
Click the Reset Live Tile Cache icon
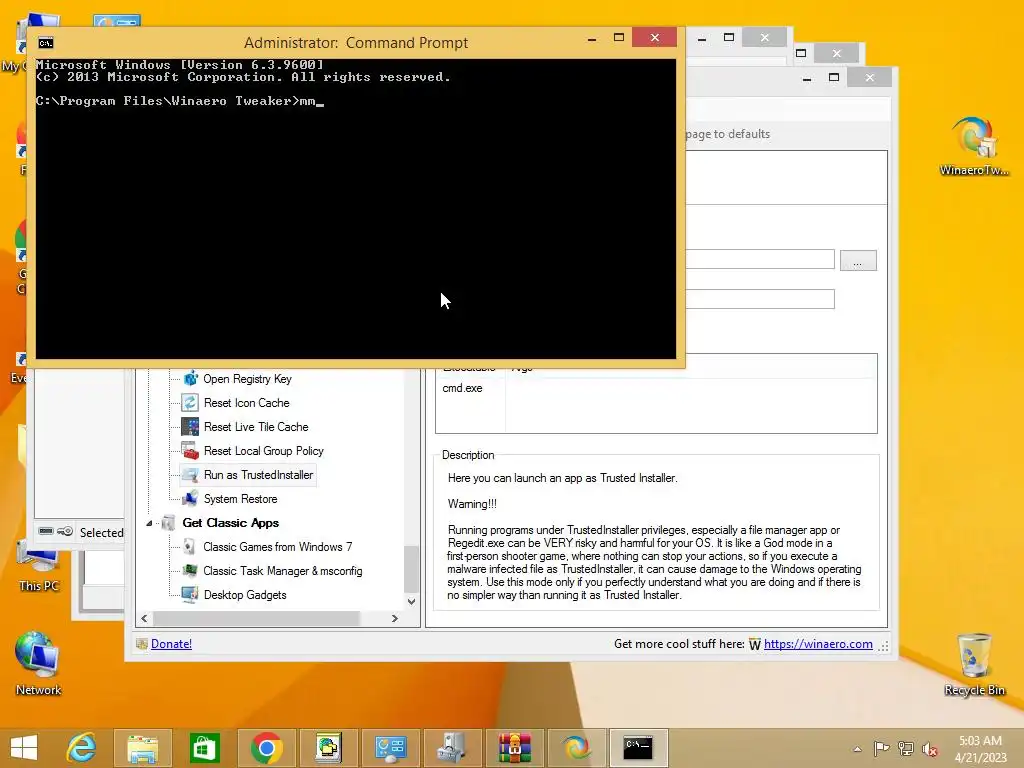[x=190, y=426]
